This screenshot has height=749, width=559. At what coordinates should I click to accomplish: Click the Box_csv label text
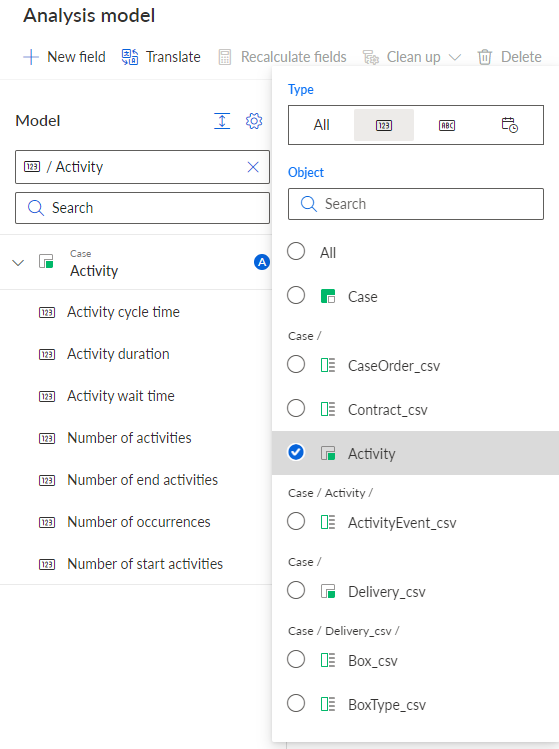[373, 661]
